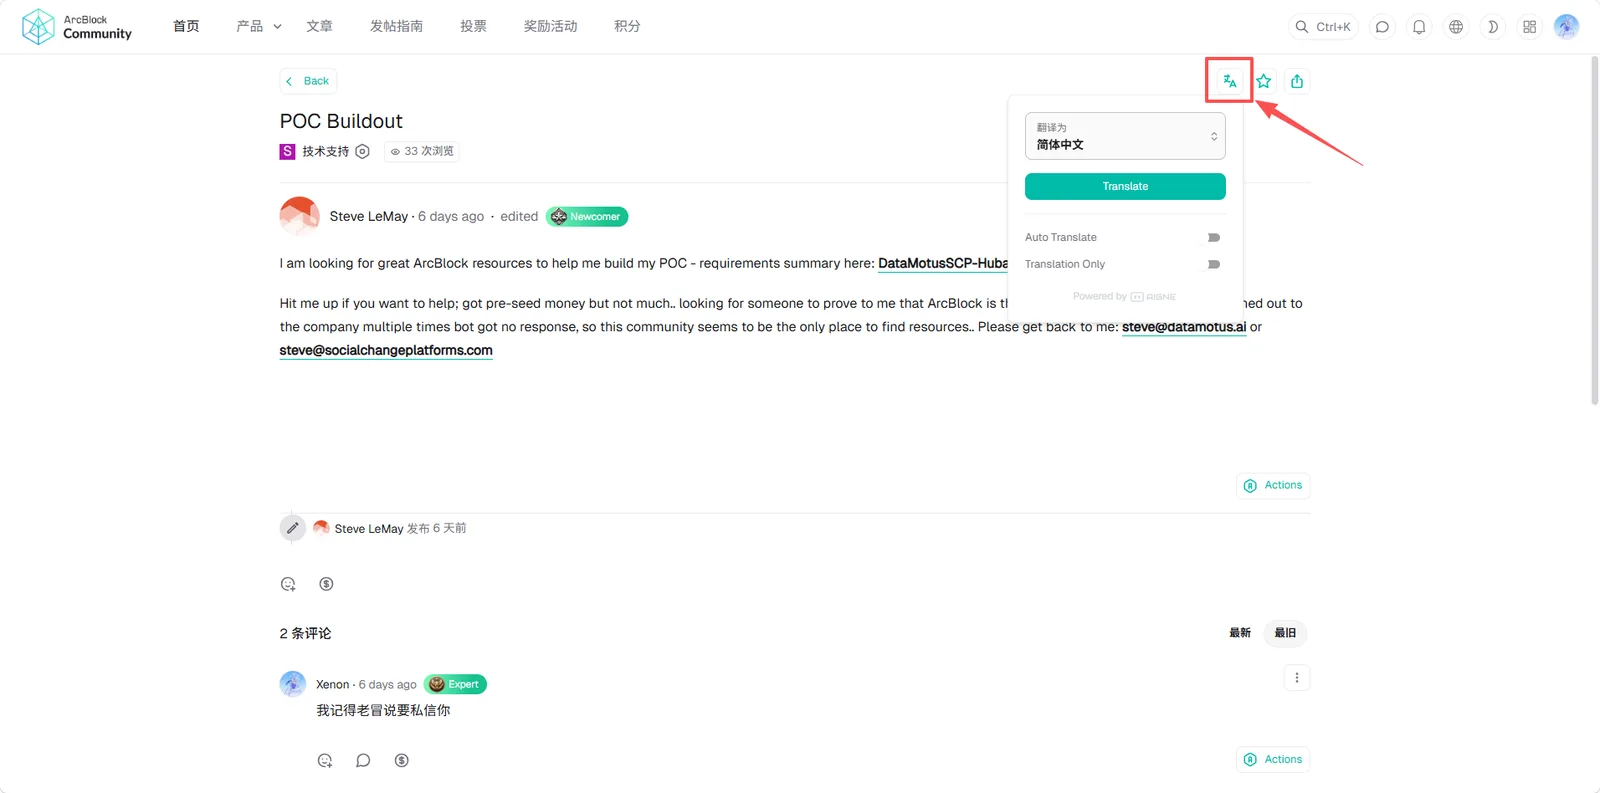Click the steve@socialchangeplatforms.com link

tap(386, 350)
